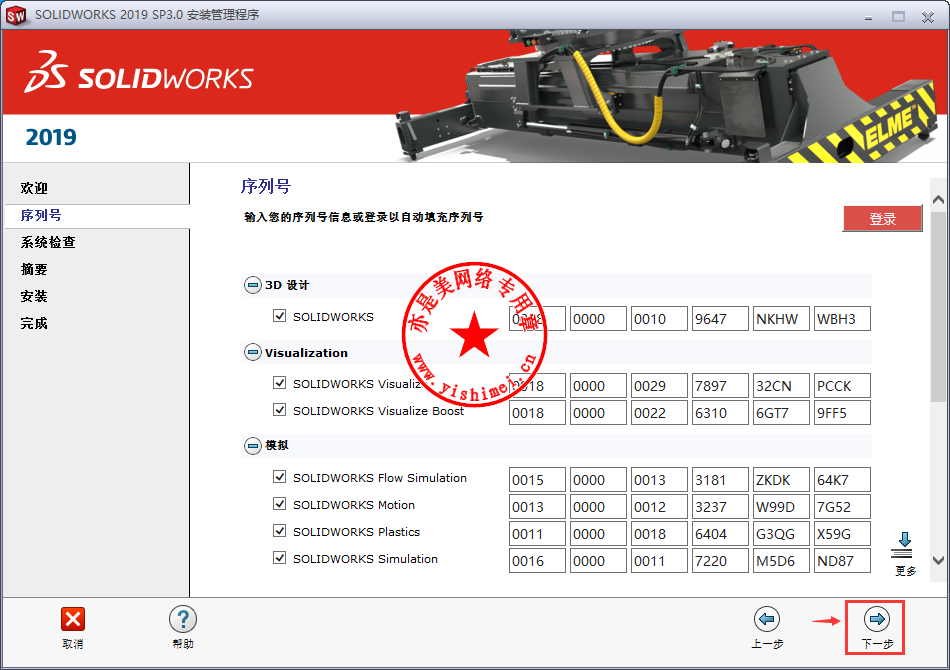The image size is (950, 670).
Task: Select 序列号 in the sidebar
Action: coord(41,215)
